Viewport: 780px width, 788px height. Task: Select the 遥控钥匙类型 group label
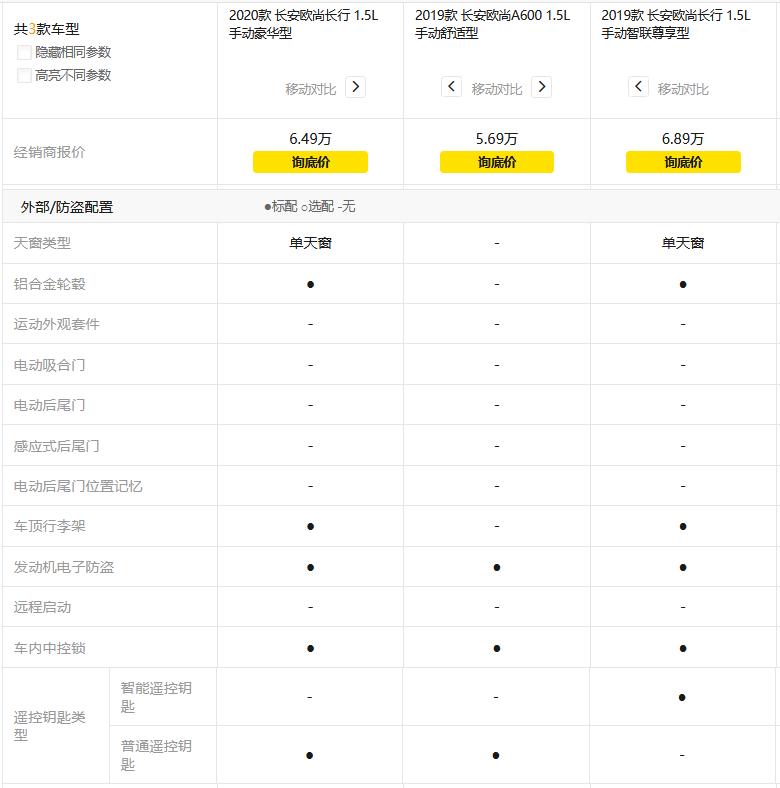[49, 726]
